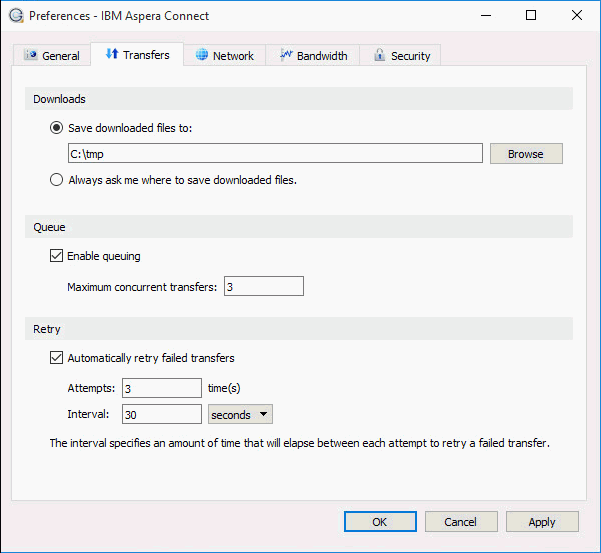Focus the Maximum concurrent transfers field
This screenshot has width=601, height=553.
pos(263,287)
